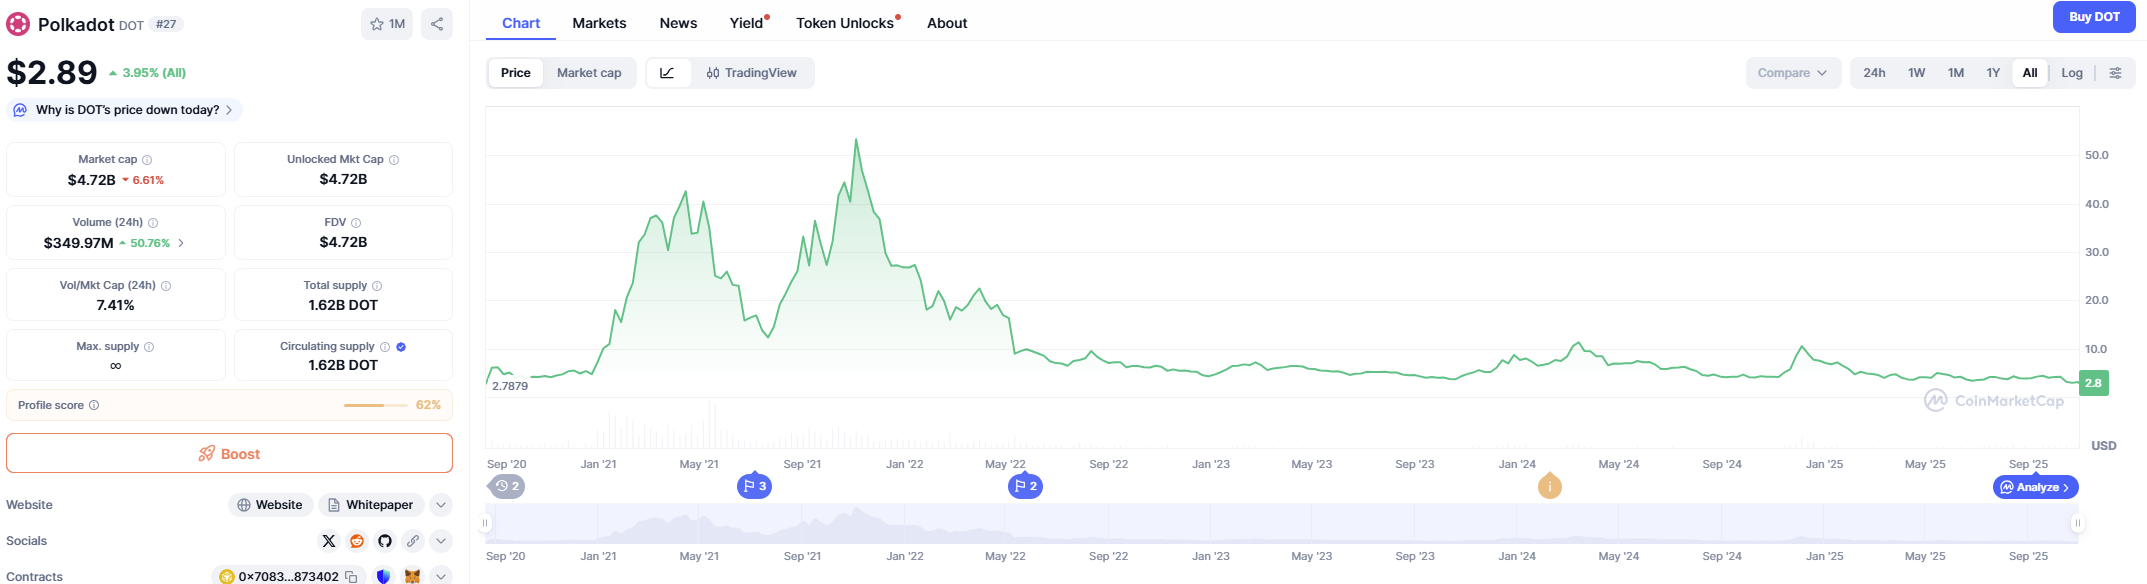Open the GitHub repository icon
The height and width of the screenshot is (584, 2147).
(x=385, y=541)
